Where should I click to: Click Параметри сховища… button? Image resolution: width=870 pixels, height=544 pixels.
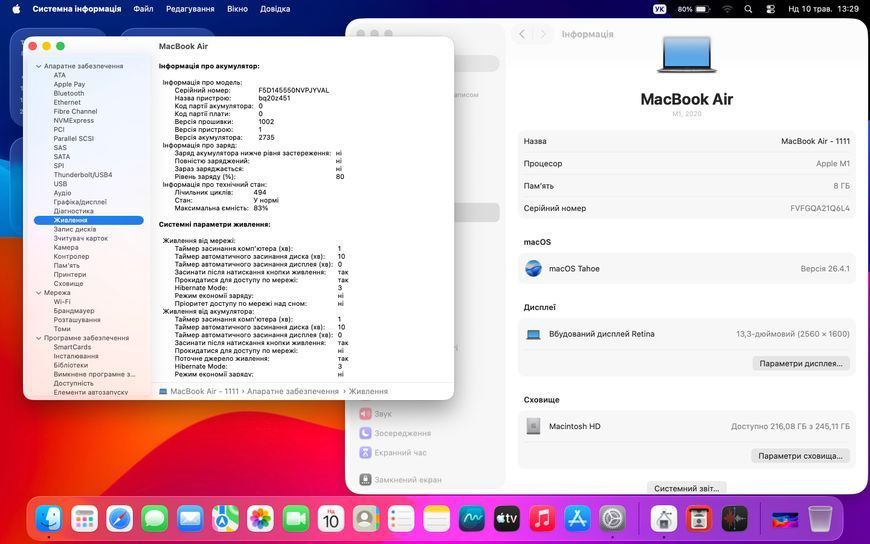[x=800, y=456]
